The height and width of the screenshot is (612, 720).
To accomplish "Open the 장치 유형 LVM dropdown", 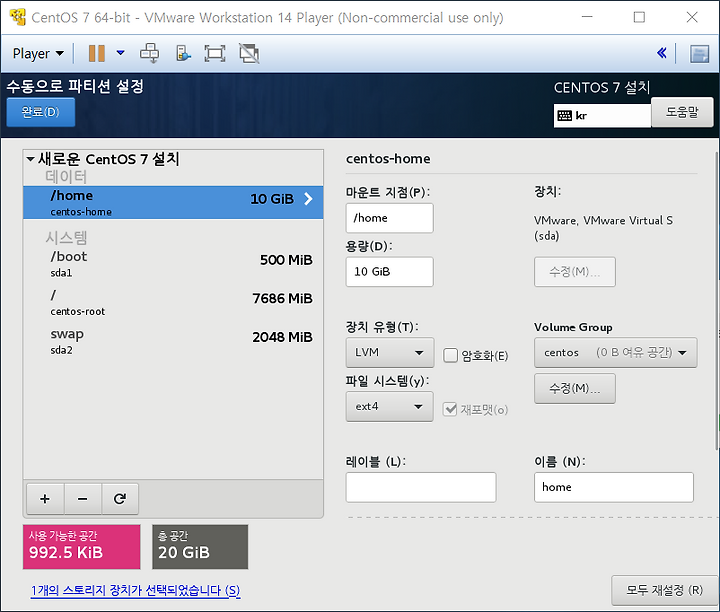I will tap(389, 352).
